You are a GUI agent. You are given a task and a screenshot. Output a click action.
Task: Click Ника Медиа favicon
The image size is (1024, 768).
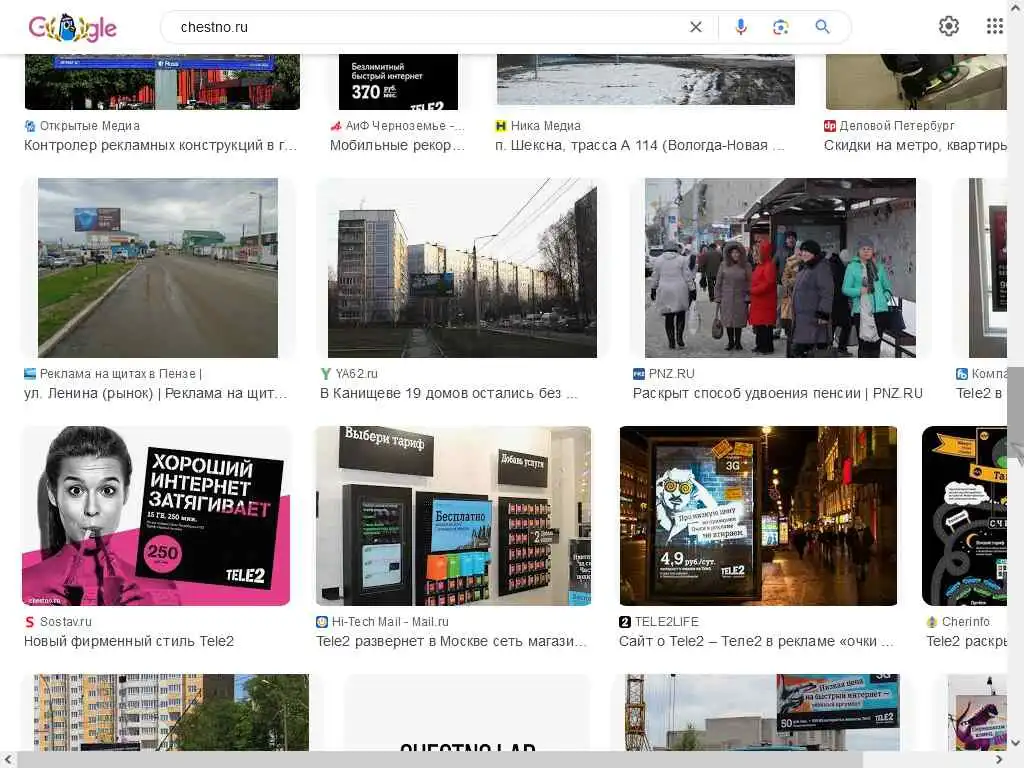[501, 125]
